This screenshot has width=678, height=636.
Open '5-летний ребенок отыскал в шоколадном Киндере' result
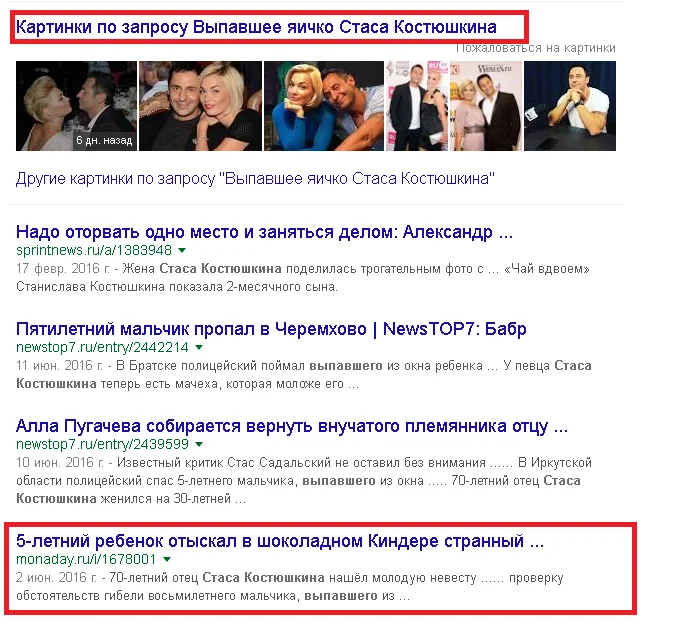click(x=280, y=541)
